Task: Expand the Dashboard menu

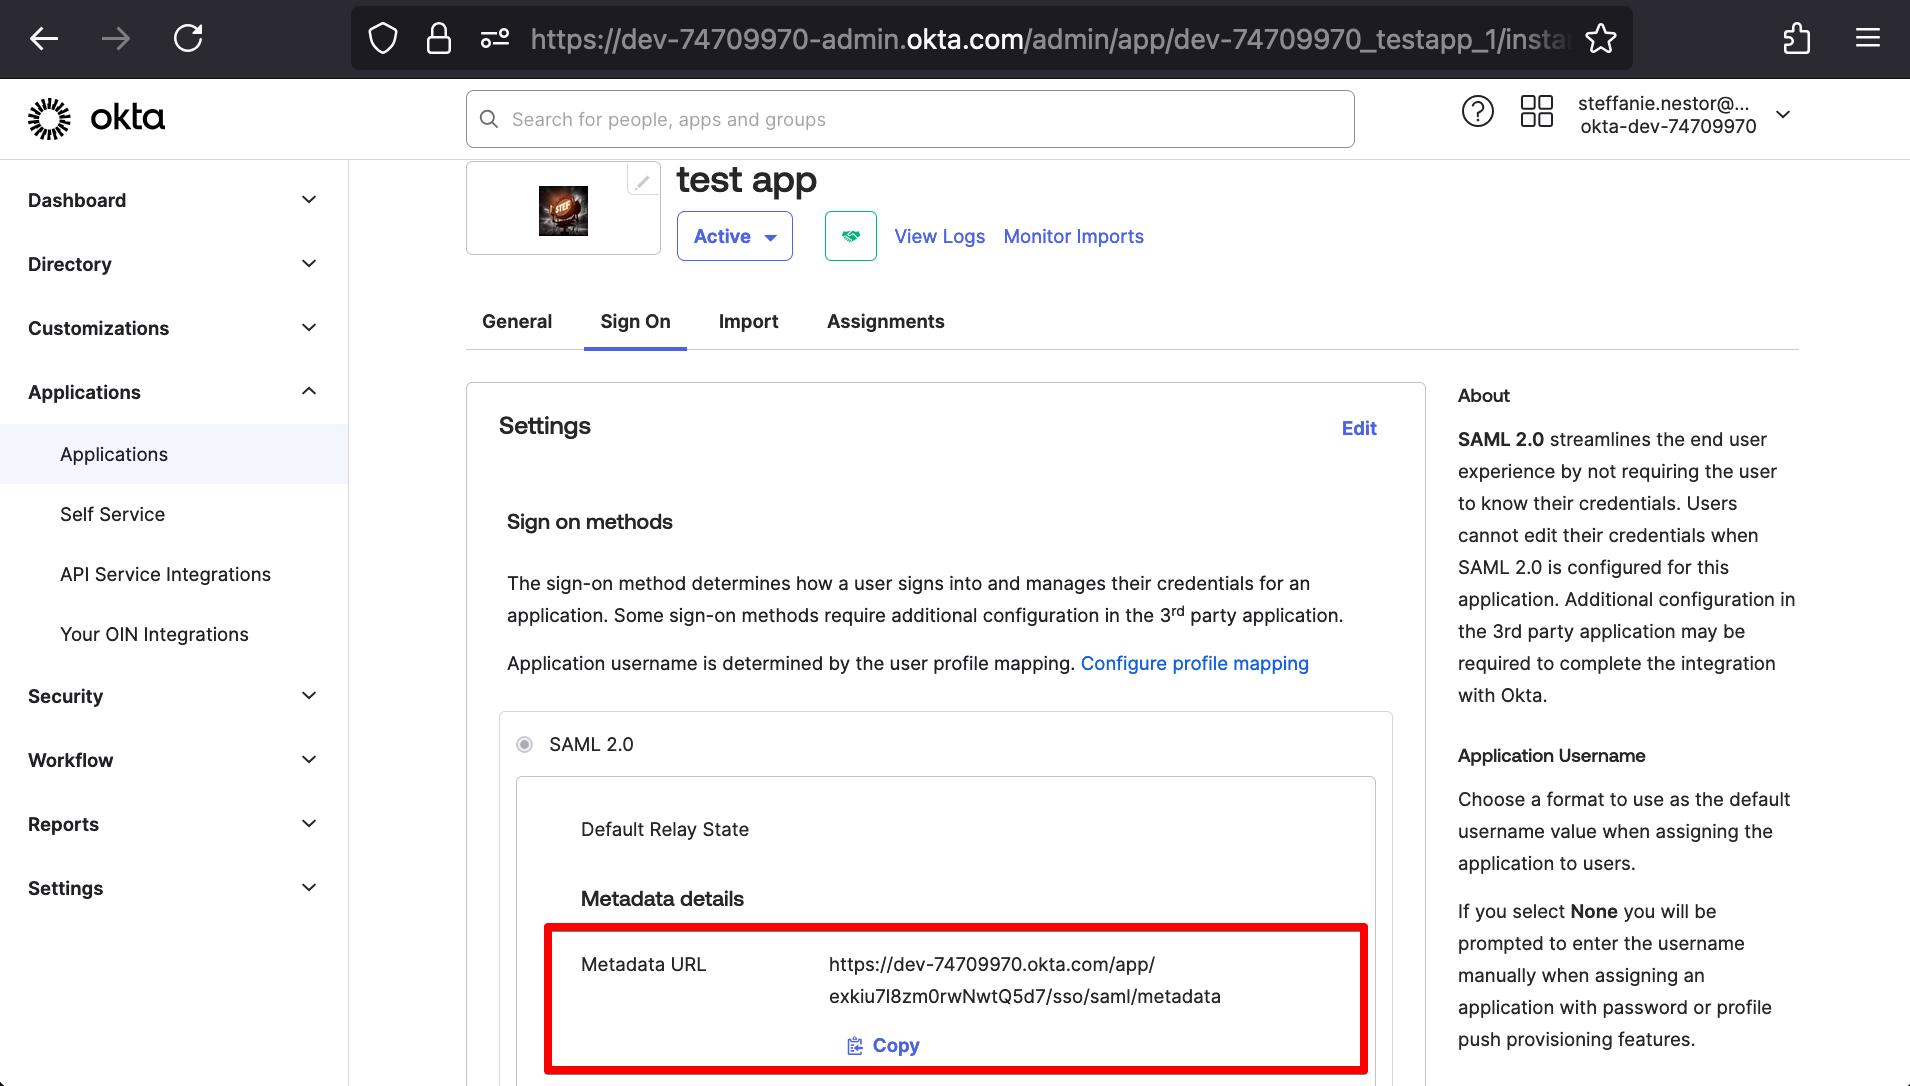Action: (174, 200)
